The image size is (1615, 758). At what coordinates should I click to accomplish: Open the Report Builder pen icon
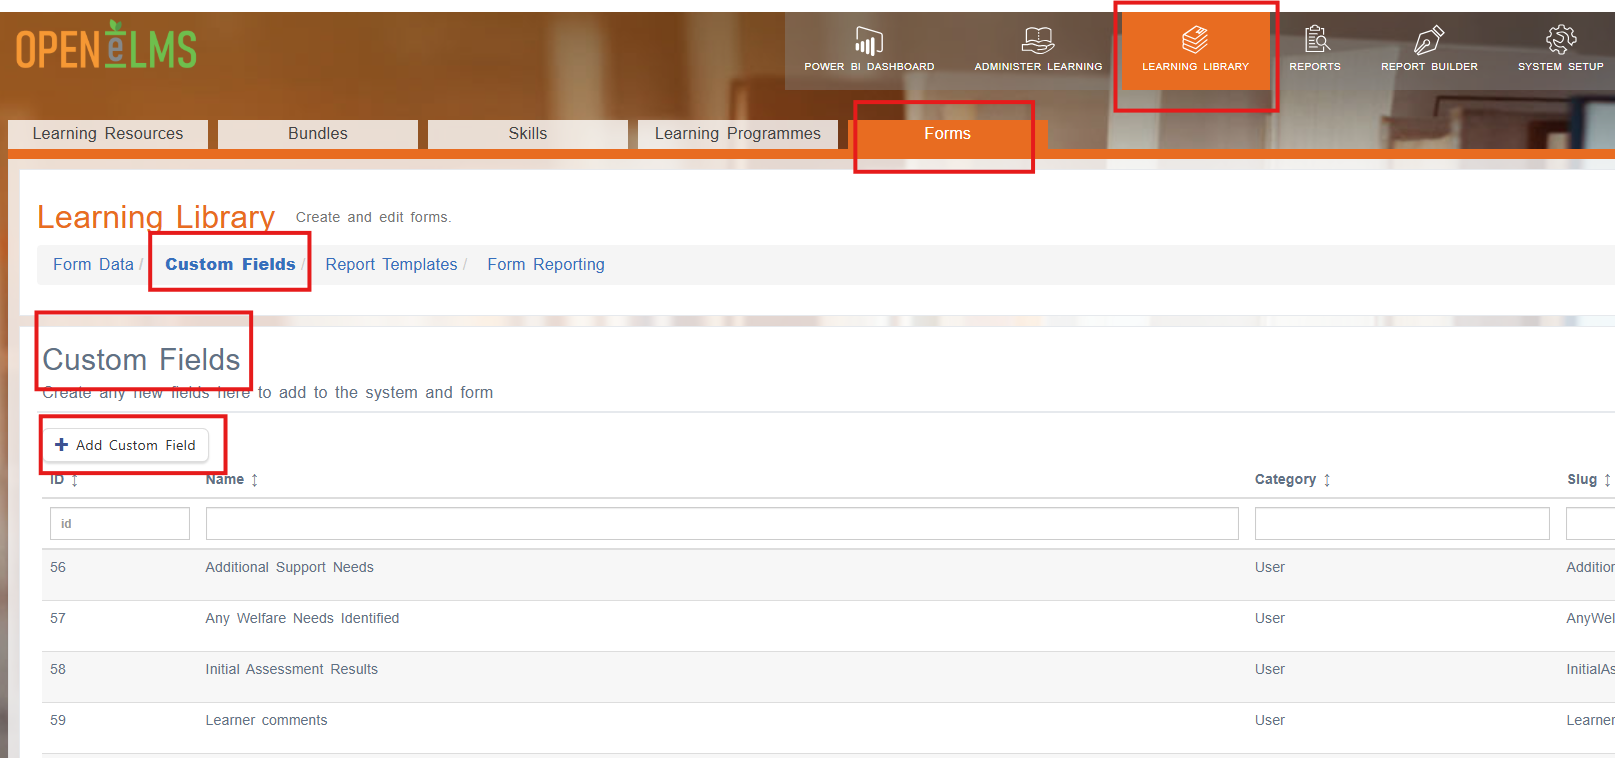[1429, 40]
